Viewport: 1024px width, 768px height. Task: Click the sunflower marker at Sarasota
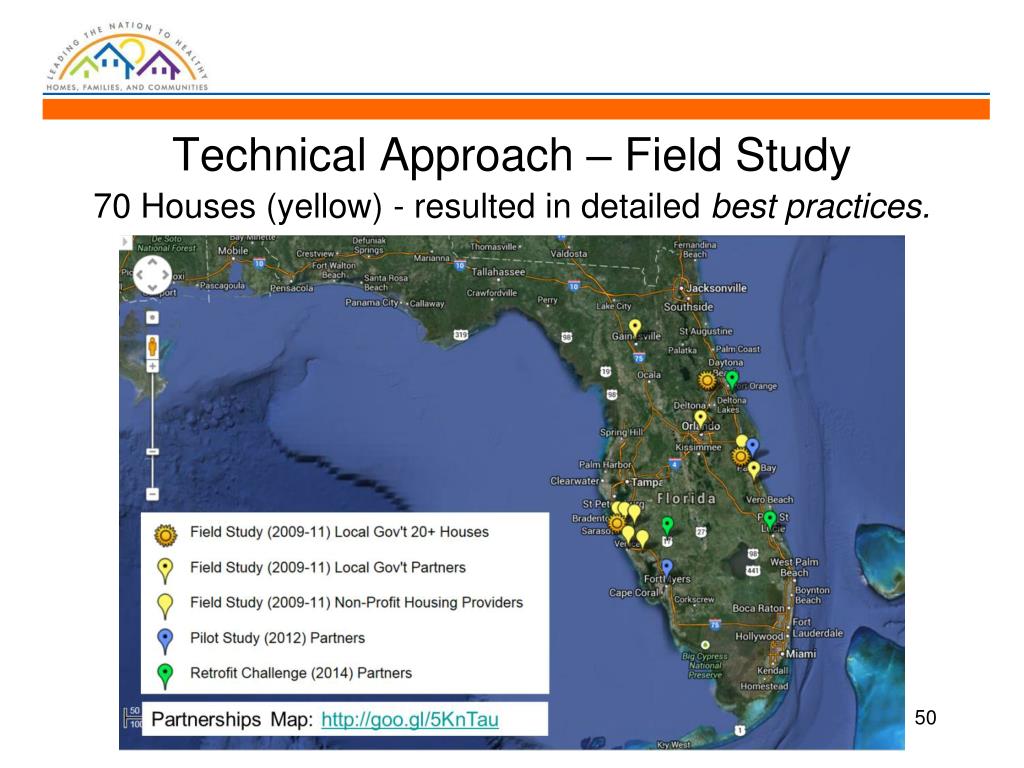pyautogui.click(x=616, y=523)
